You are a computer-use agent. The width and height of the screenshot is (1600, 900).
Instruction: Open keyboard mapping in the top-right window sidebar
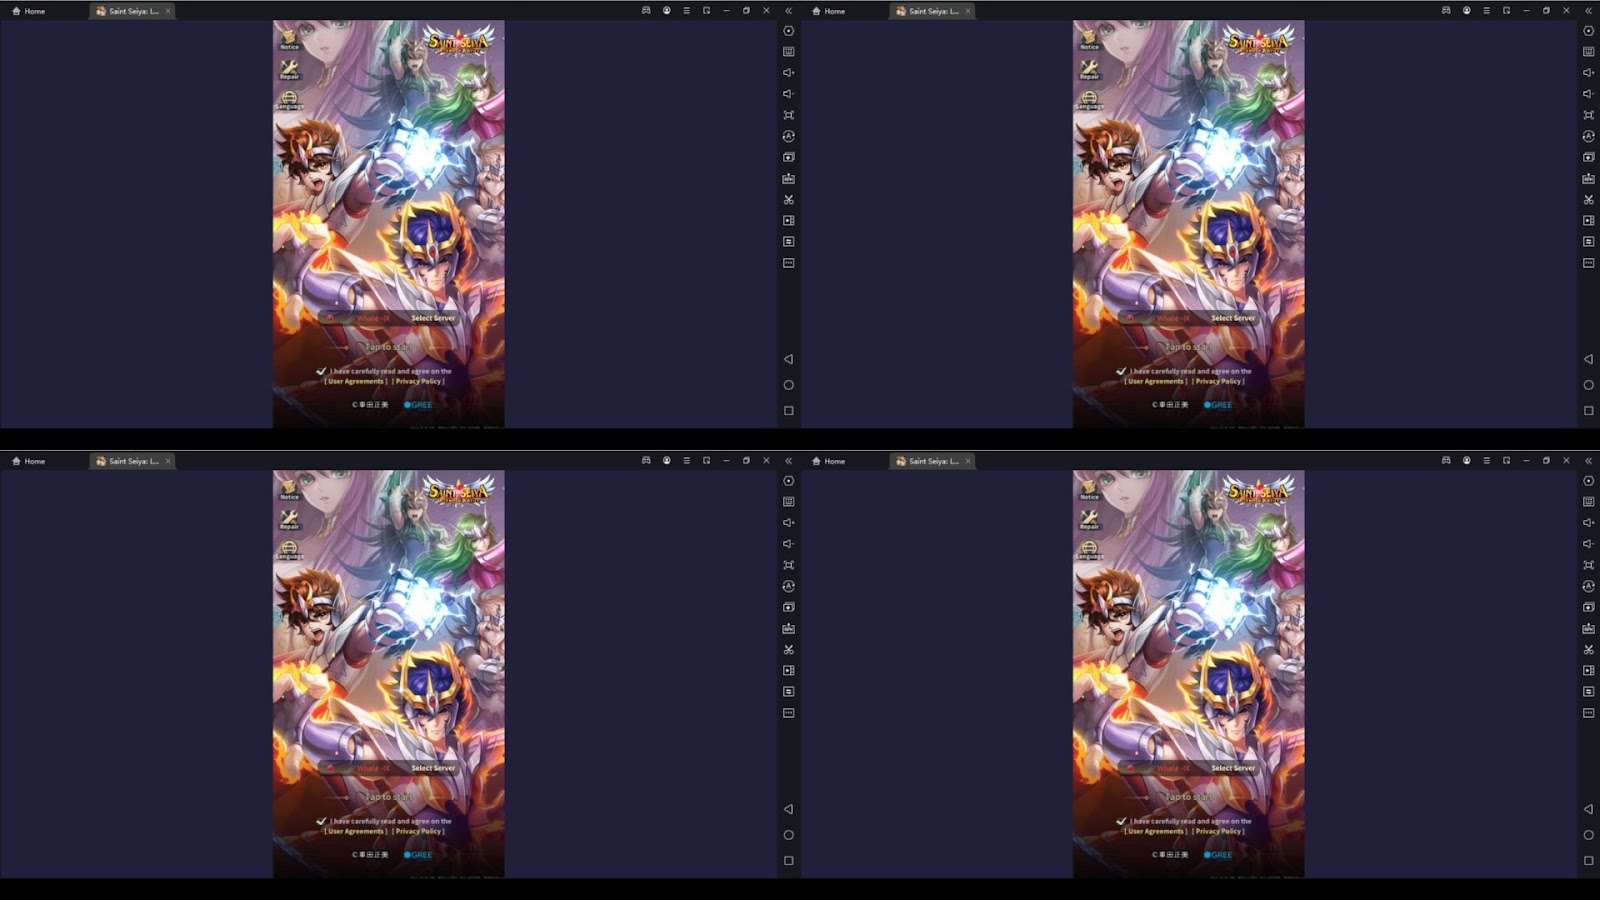coord(1589,52)
